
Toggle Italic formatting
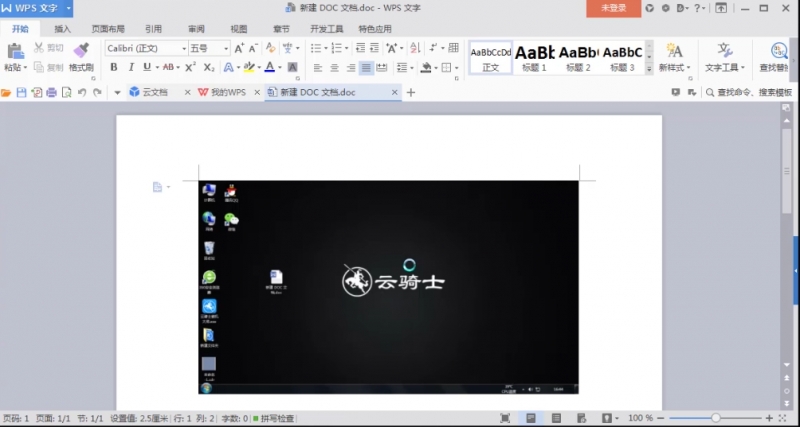(131, 67)
